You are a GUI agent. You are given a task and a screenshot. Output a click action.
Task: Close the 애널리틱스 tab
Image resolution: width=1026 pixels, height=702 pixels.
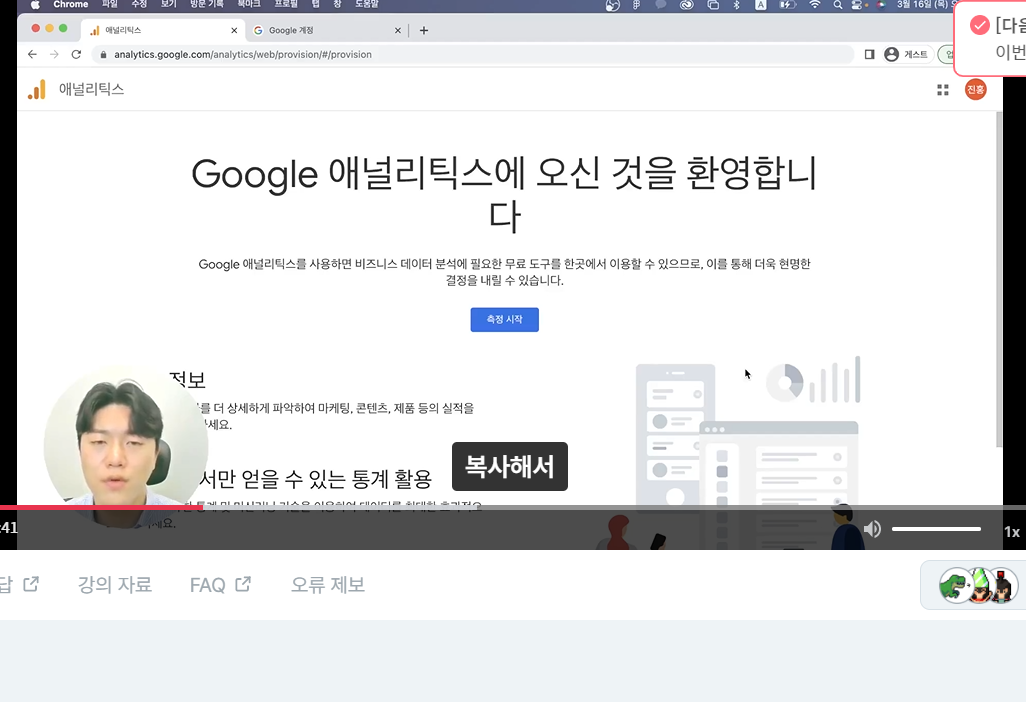[234, 30]
